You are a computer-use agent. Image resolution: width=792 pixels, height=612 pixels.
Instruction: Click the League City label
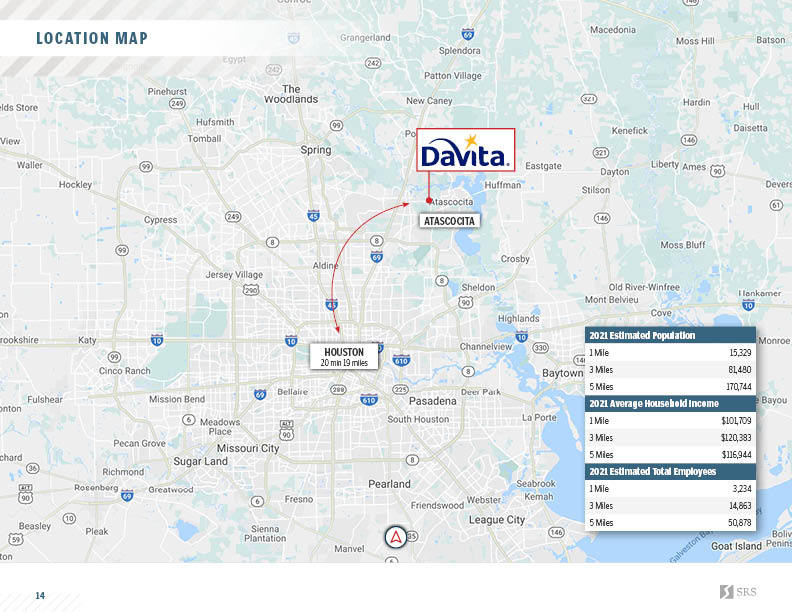(x=497, y=520)
